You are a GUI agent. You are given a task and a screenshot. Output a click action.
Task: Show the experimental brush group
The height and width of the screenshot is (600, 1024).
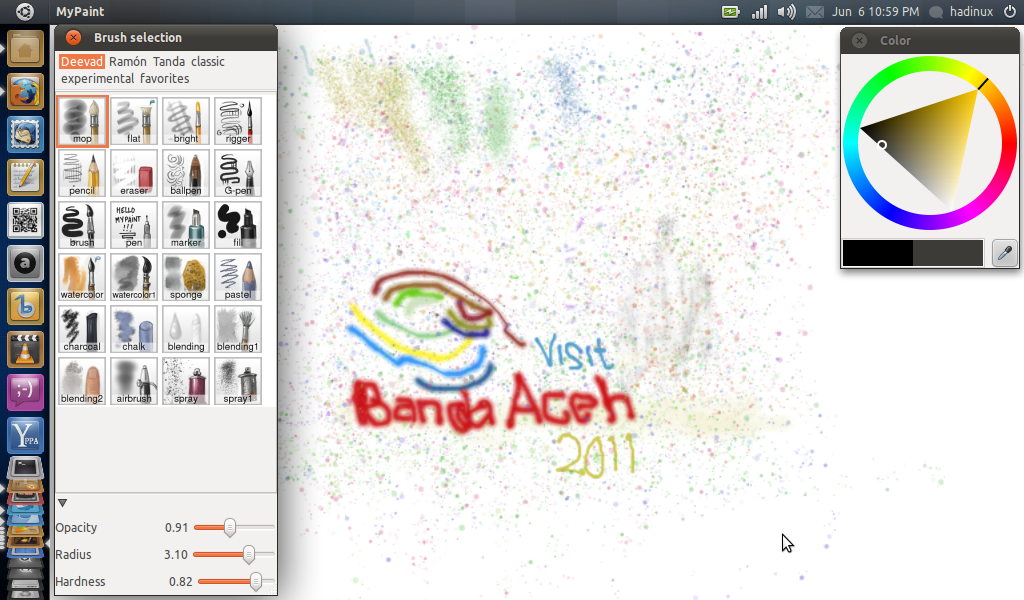(x=97, y=78)
